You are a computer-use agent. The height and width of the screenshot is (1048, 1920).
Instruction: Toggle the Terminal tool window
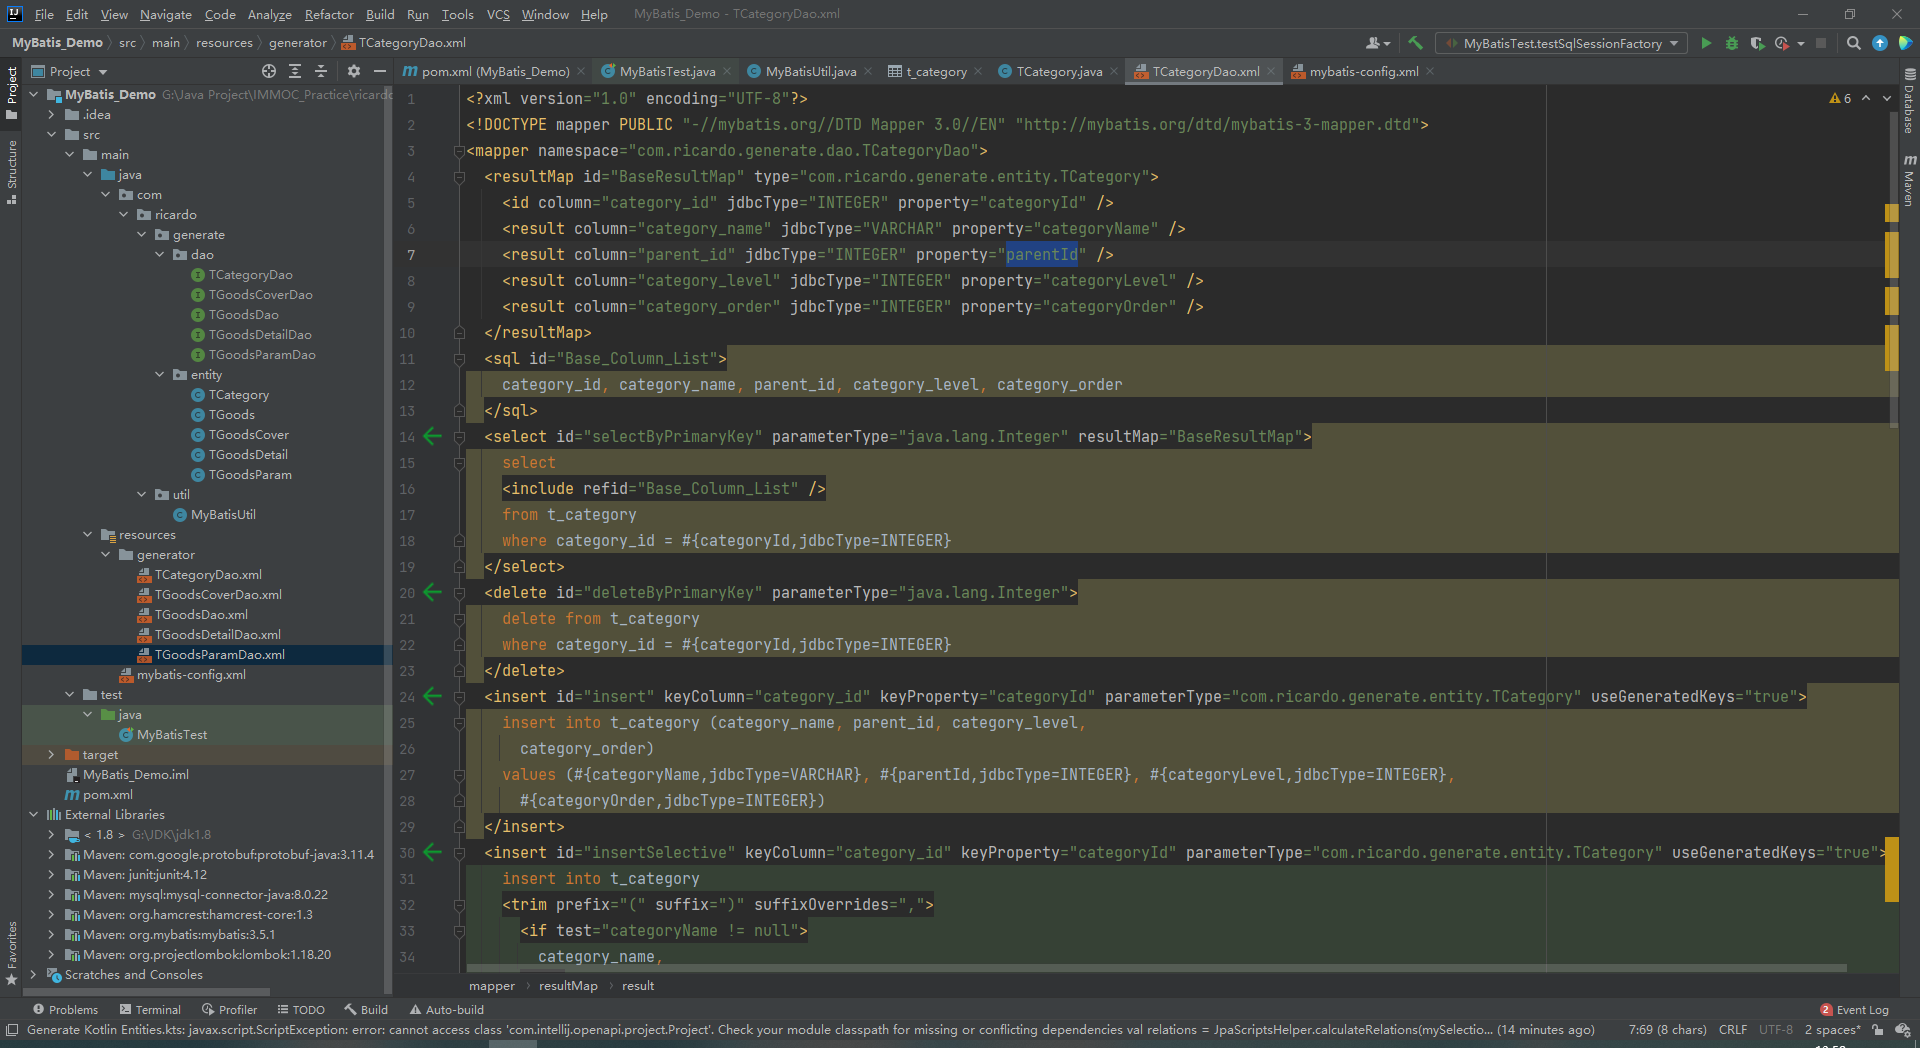[150, 1010]
